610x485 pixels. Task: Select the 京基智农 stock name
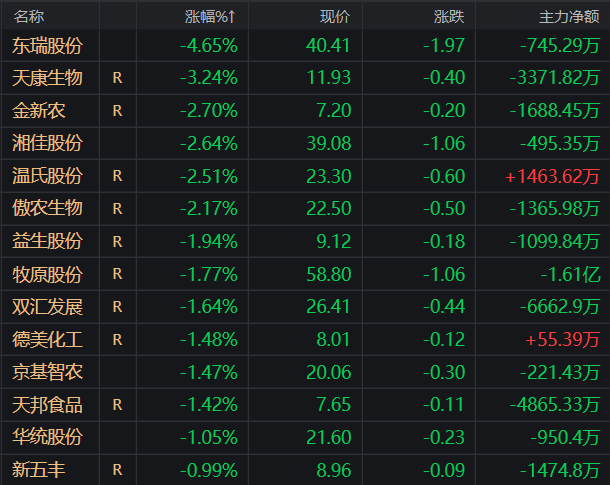(47, 372)
